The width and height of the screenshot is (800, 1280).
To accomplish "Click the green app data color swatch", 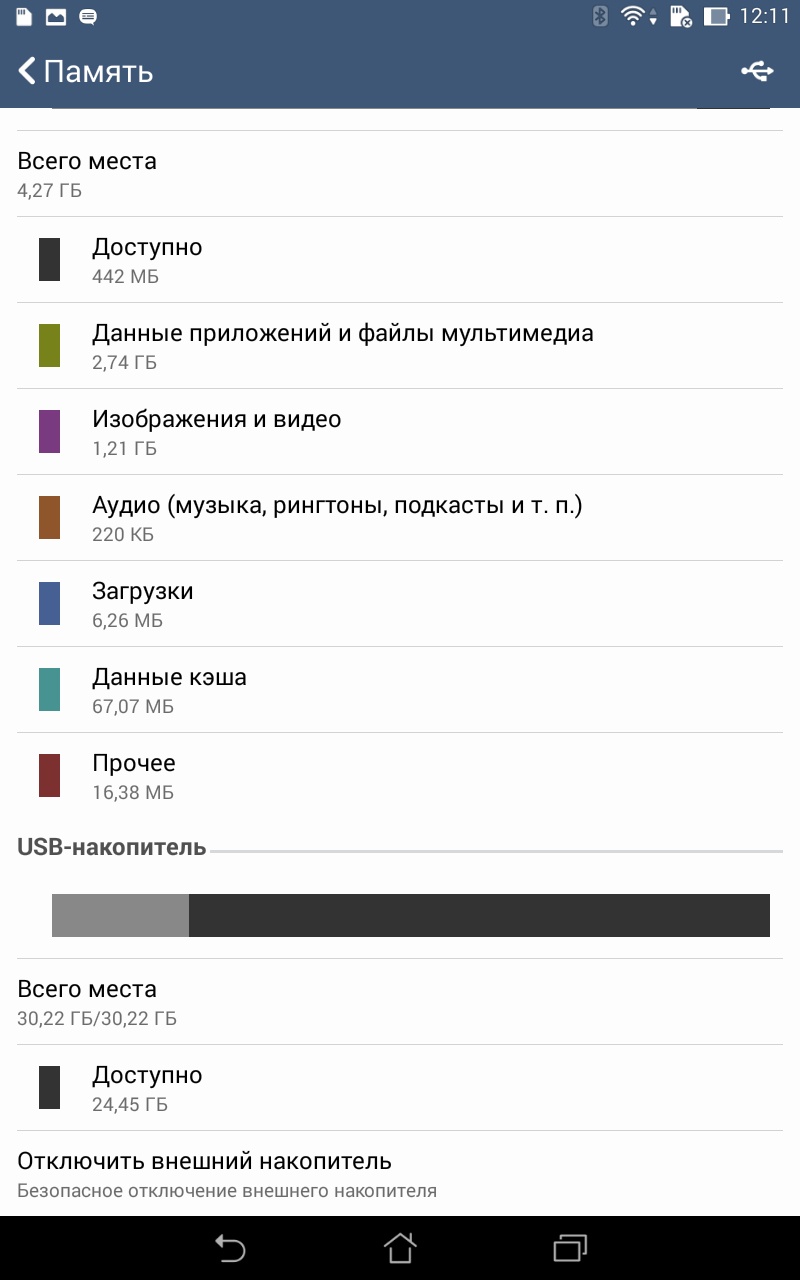I will pos(49,346).
